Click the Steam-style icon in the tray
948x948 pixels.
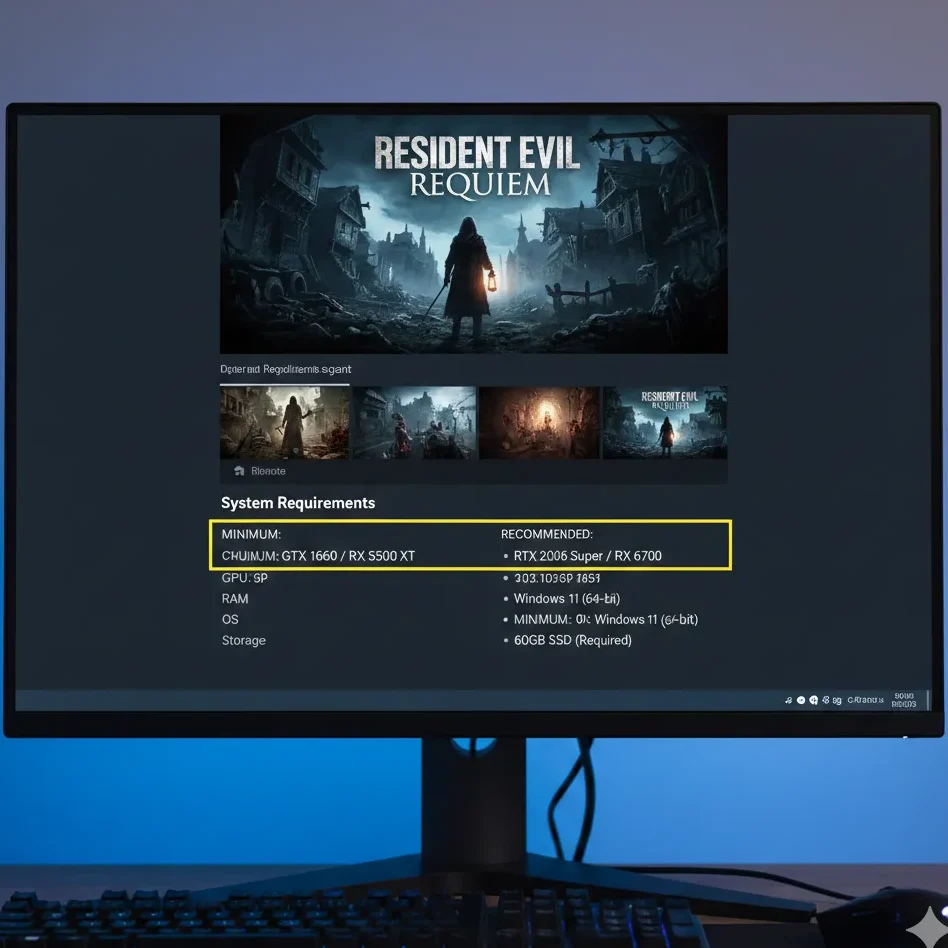(812, 700)
